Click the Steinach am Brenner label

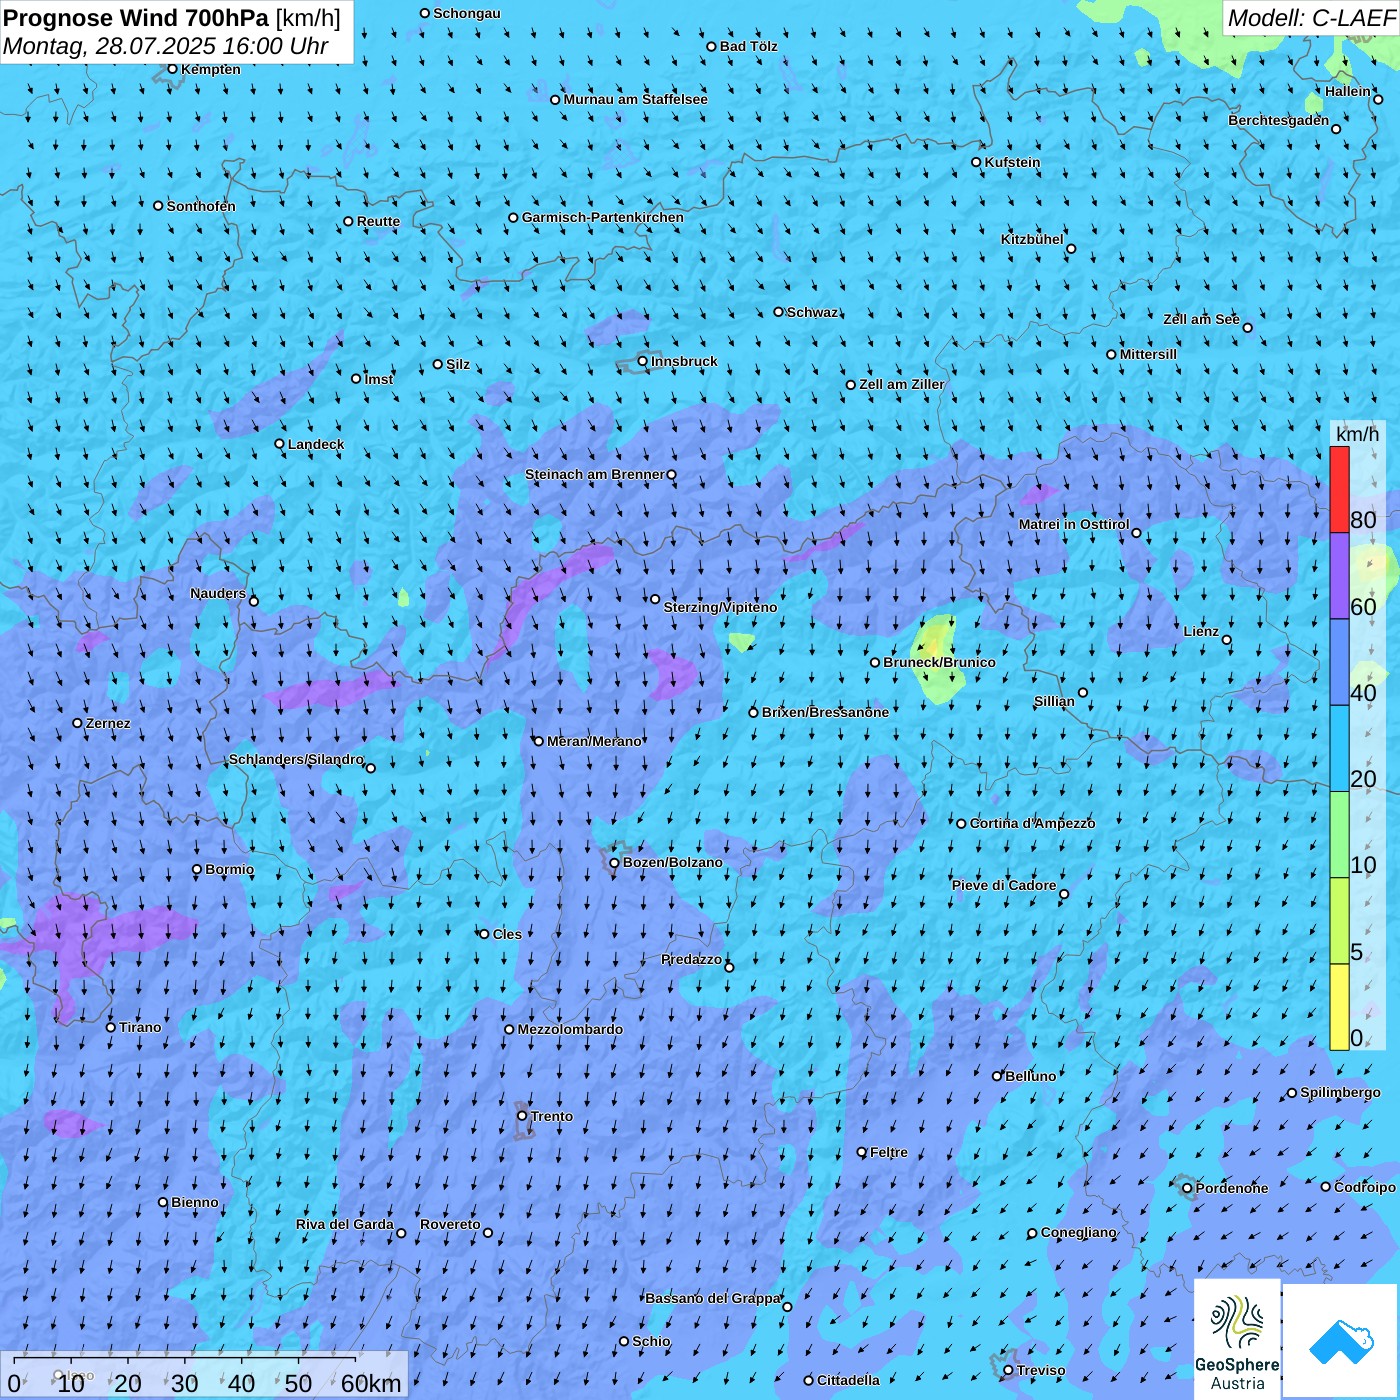click(x=595, y=474)
